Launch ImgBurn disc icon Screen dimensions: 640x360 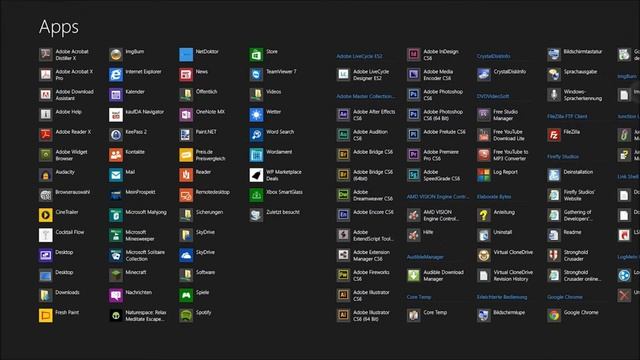click(x=116, y=54)
